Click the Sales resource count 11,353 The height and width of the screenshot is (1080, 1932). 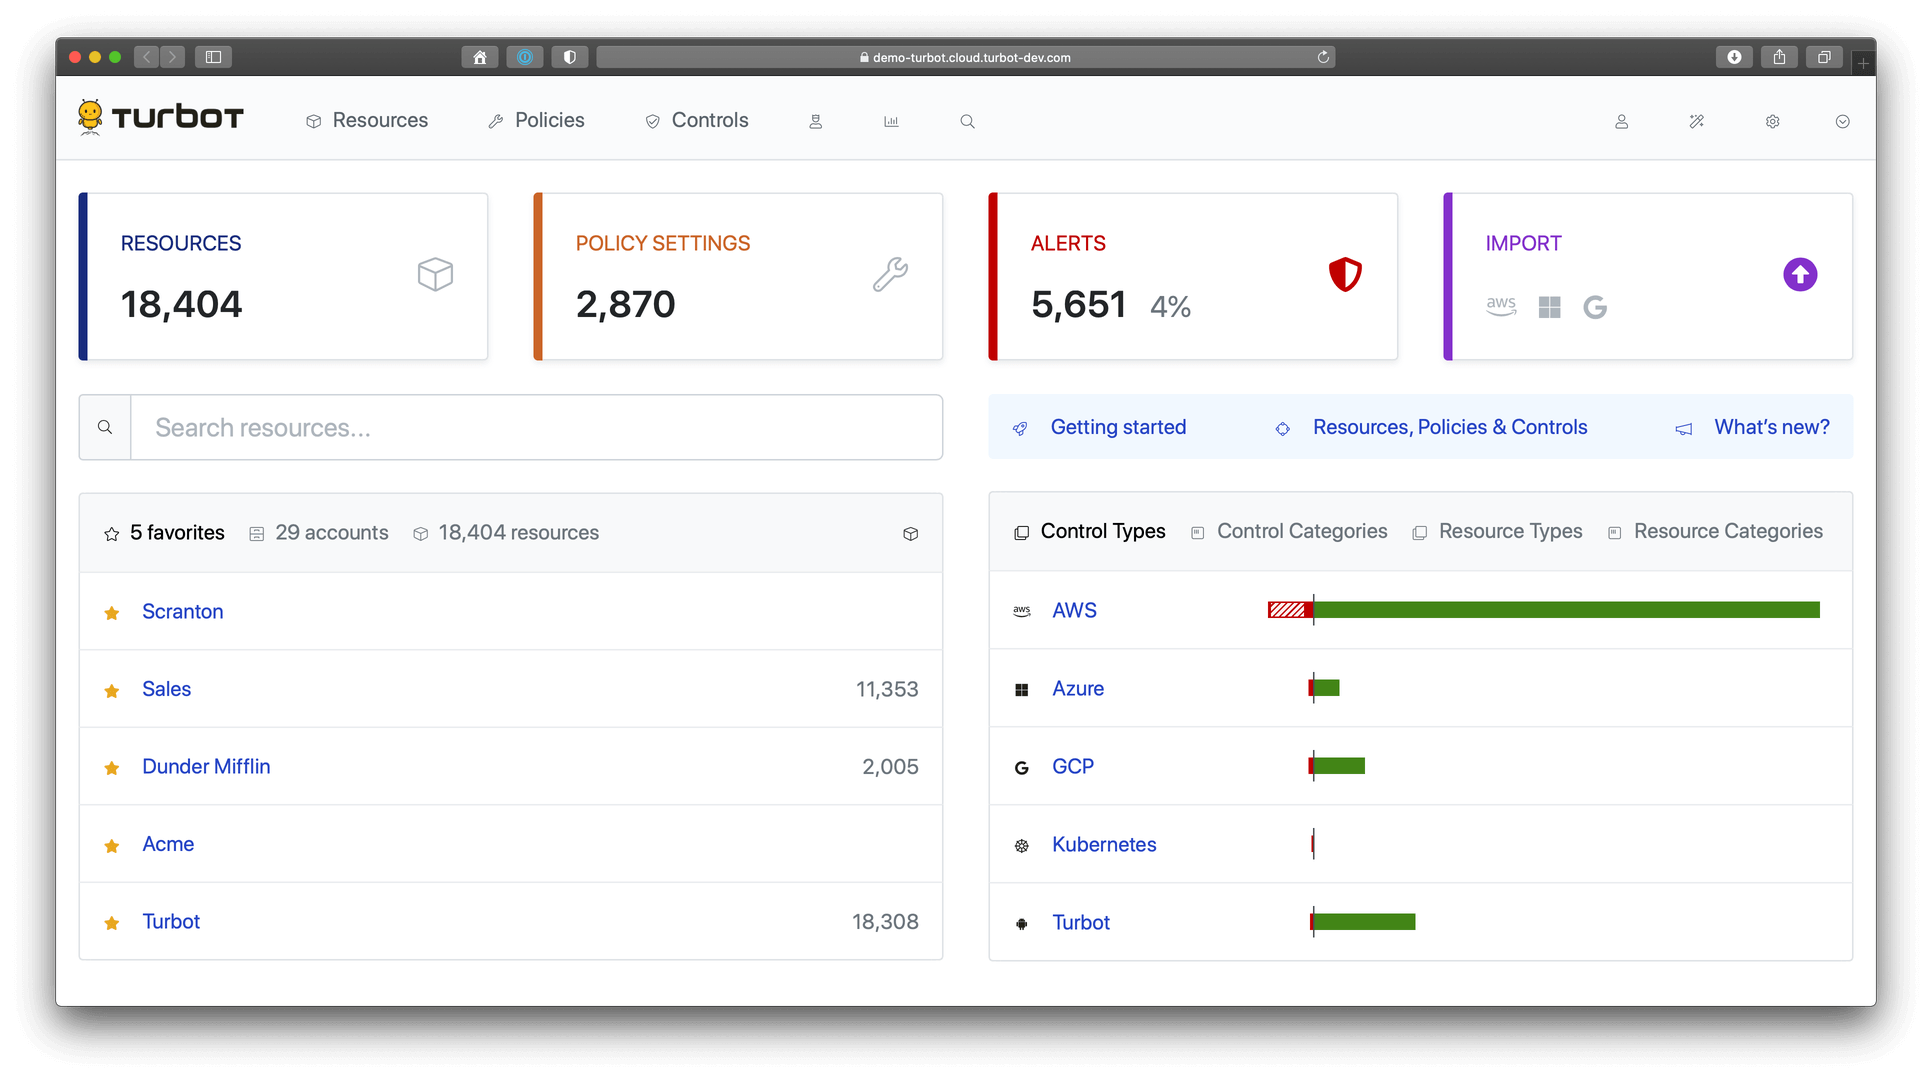coord(887,689)
